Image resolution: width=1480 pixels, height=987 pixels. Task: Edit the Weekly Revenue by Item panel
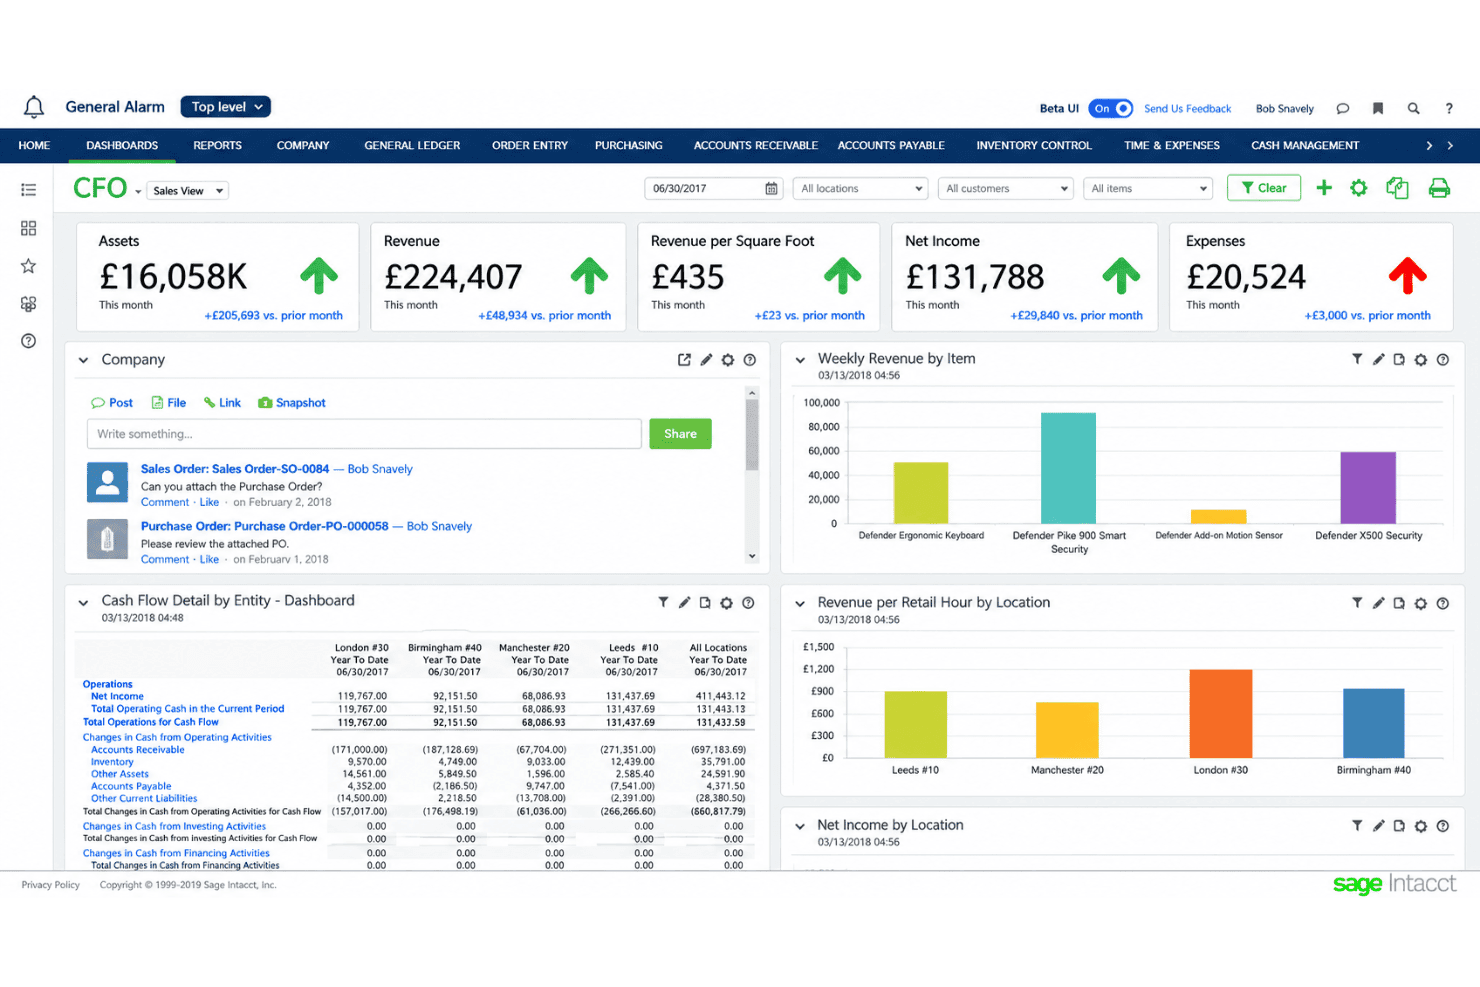click(1378, 359)
